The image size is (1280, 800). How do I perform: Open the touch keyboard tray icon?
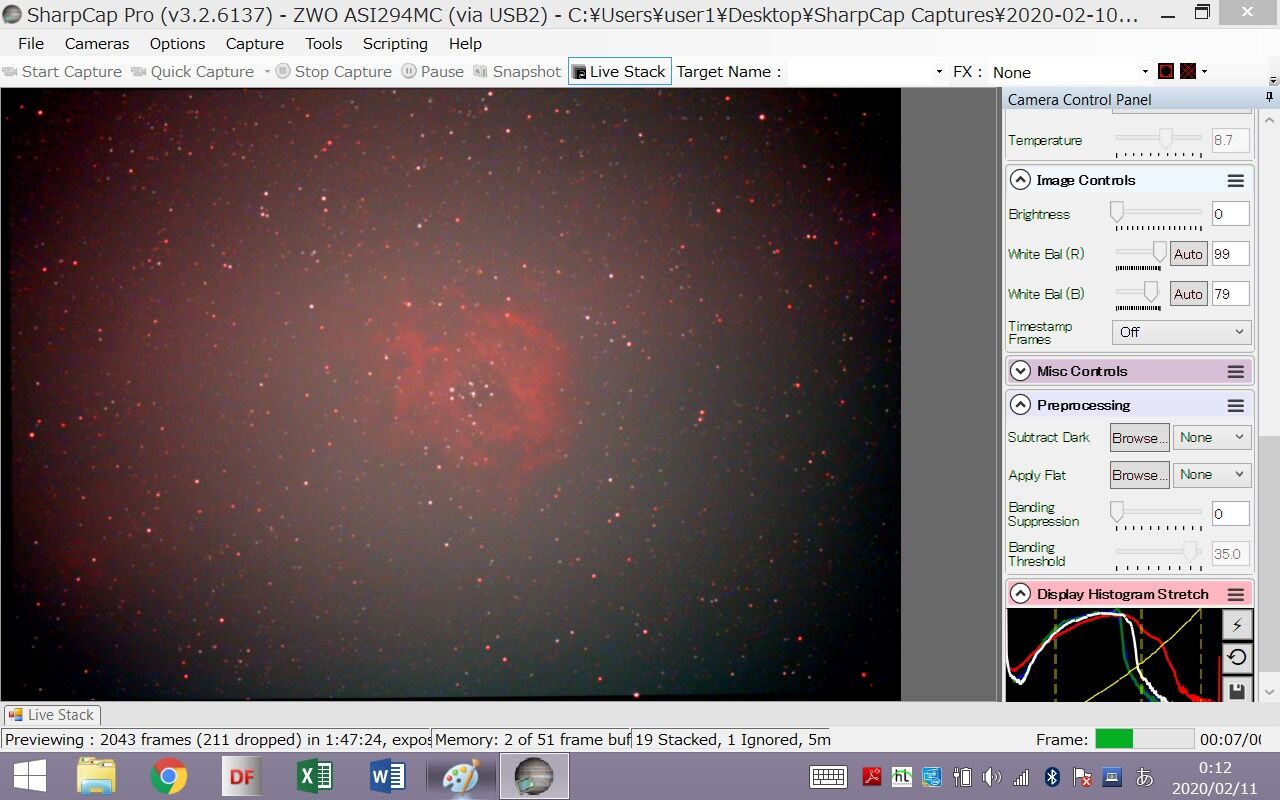click(x=829, y=777)
